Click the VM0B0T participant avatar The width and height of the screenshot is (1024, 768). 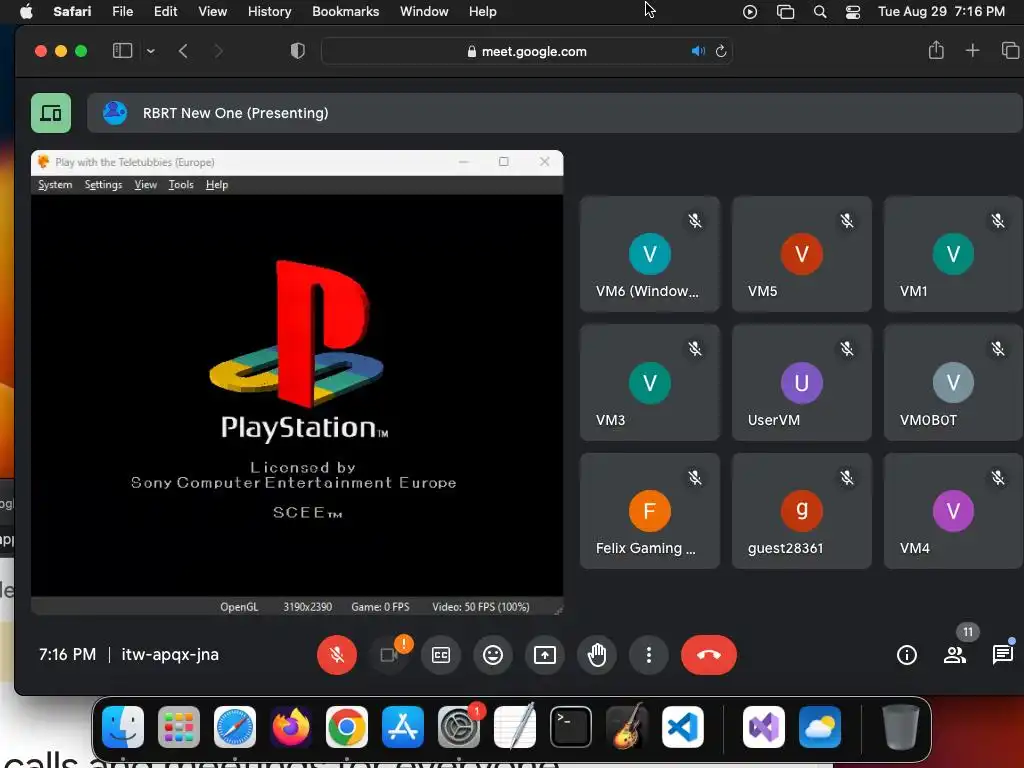tap(953, 383)
